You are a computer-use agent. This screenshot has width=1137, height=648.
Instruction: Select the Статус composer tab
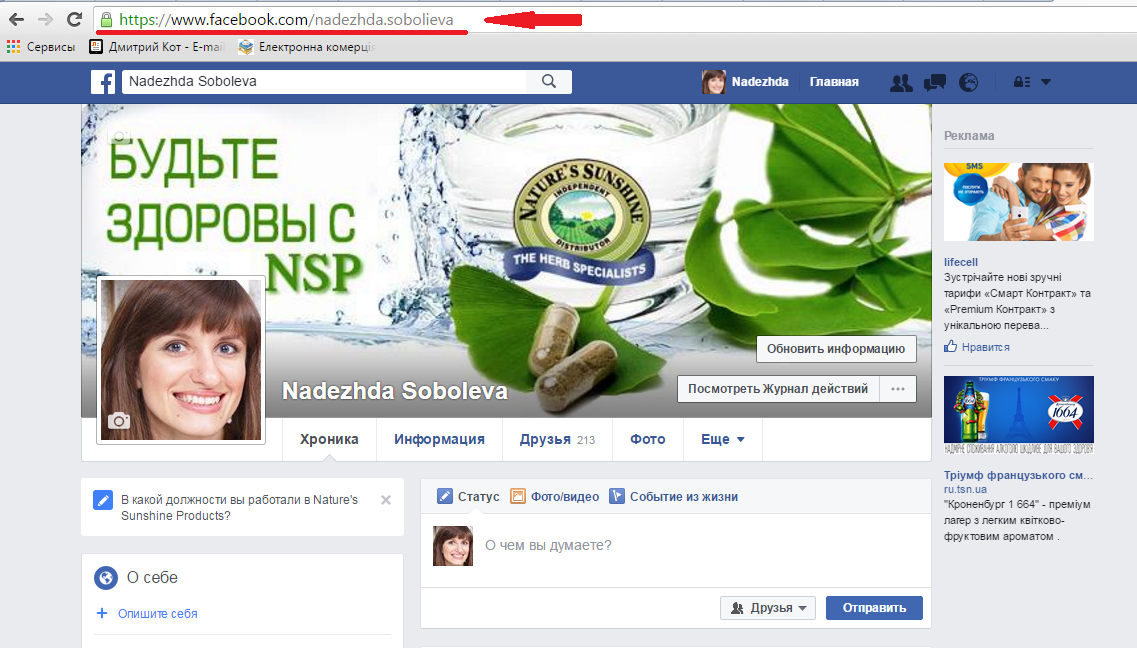[x=468, y=497]
